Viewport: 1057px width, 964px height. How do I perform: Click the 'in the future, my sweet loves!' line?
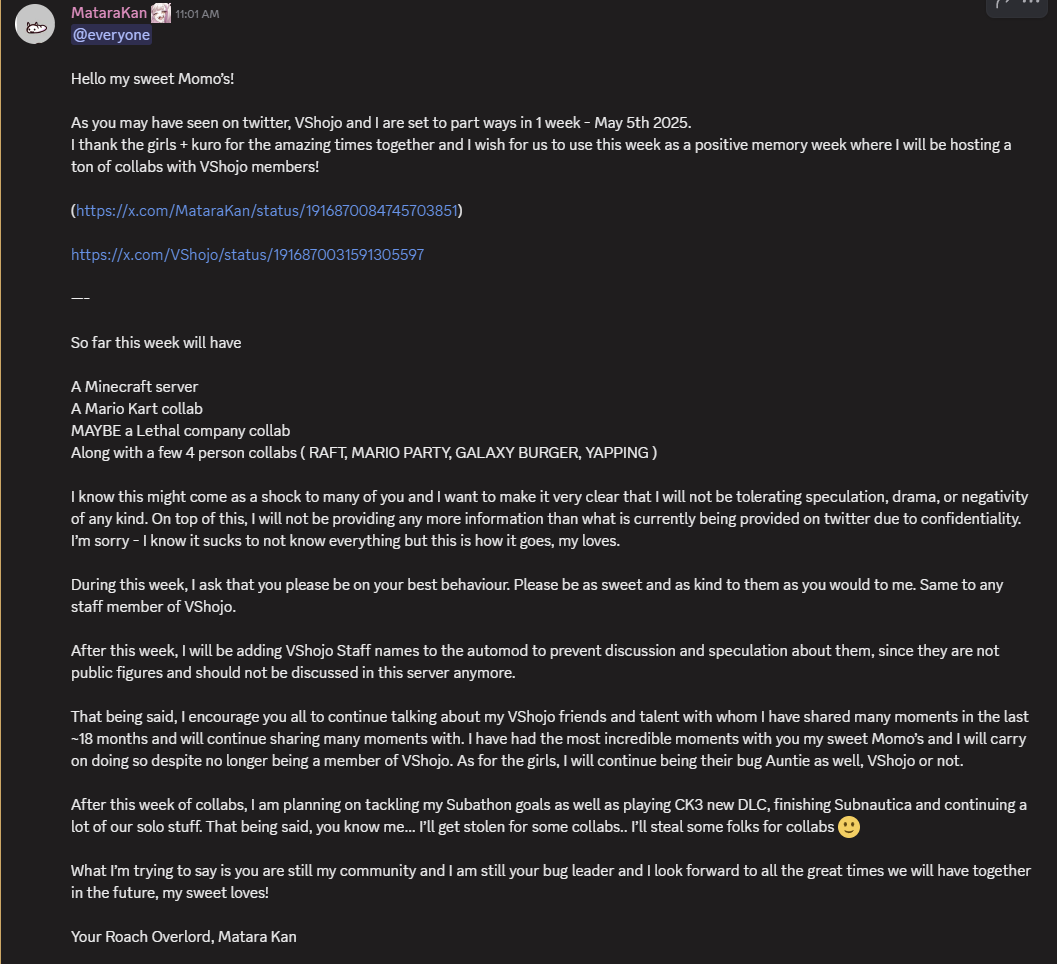tap(170, 893)
